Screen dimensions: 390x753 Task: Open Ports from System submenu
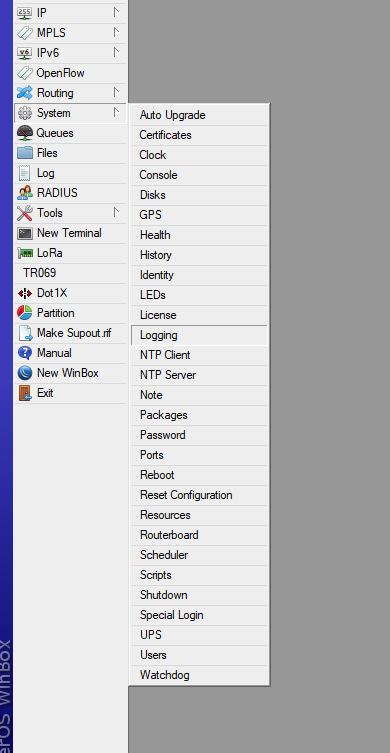[199, 455]
